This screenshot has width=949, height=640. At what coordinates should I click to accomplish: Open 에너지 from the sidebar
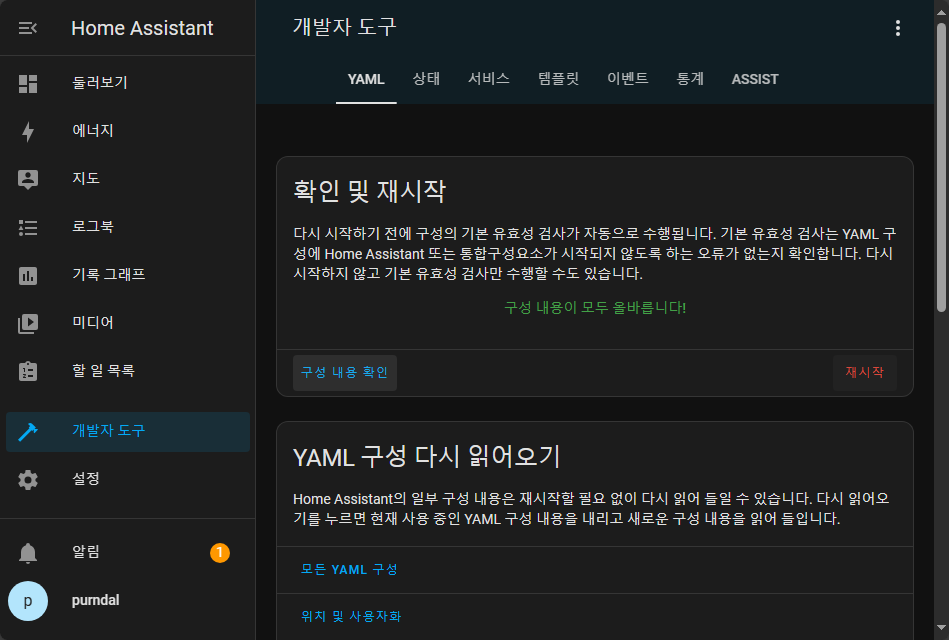128,131
